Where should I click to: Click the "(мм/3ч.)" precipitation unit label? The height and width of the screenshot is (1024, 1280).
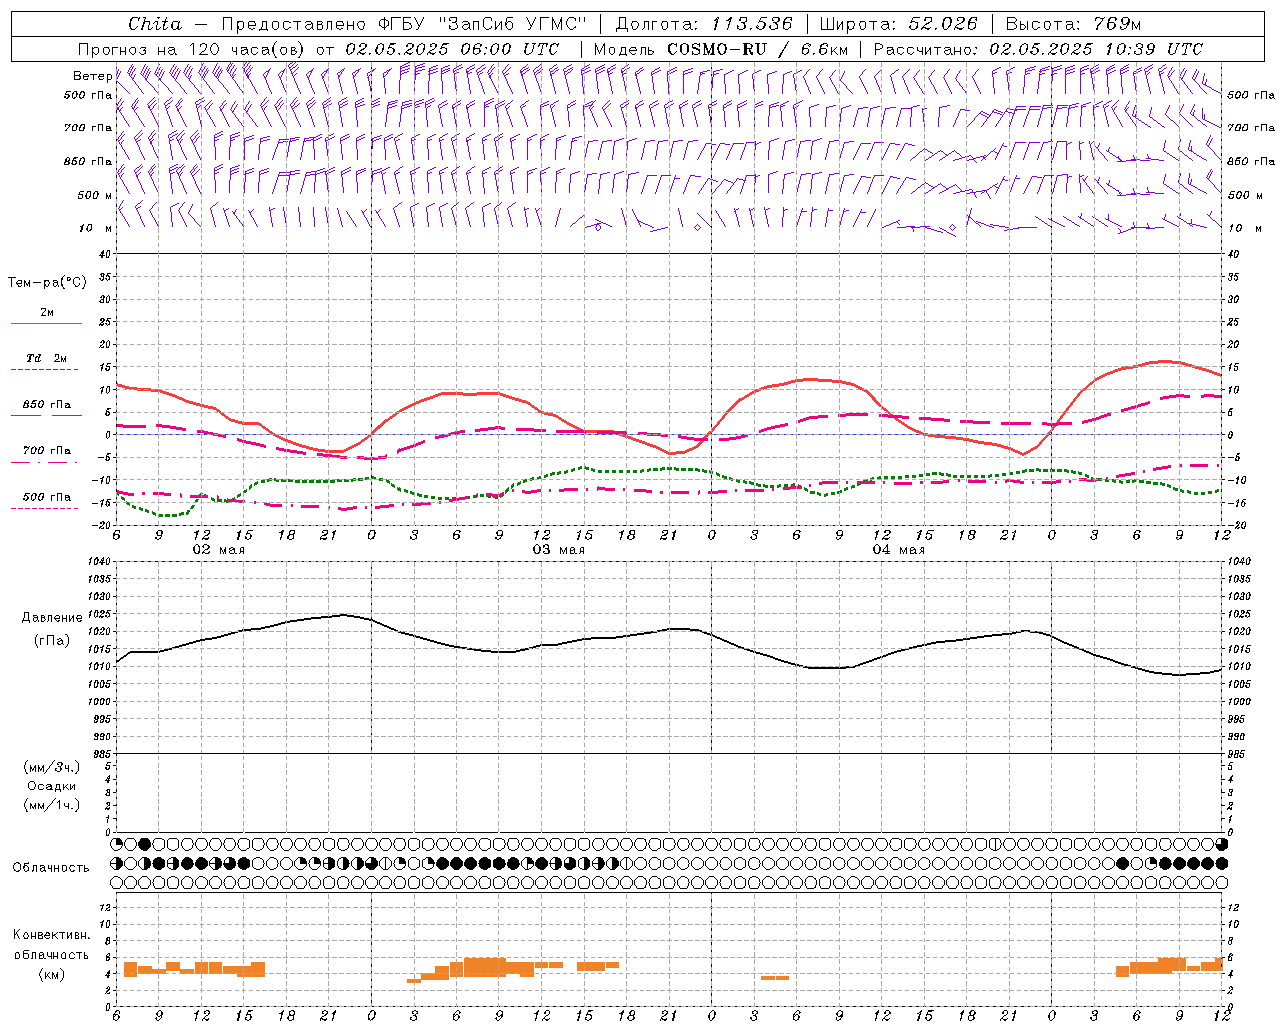pyautogui.click(x=52, y=767)
